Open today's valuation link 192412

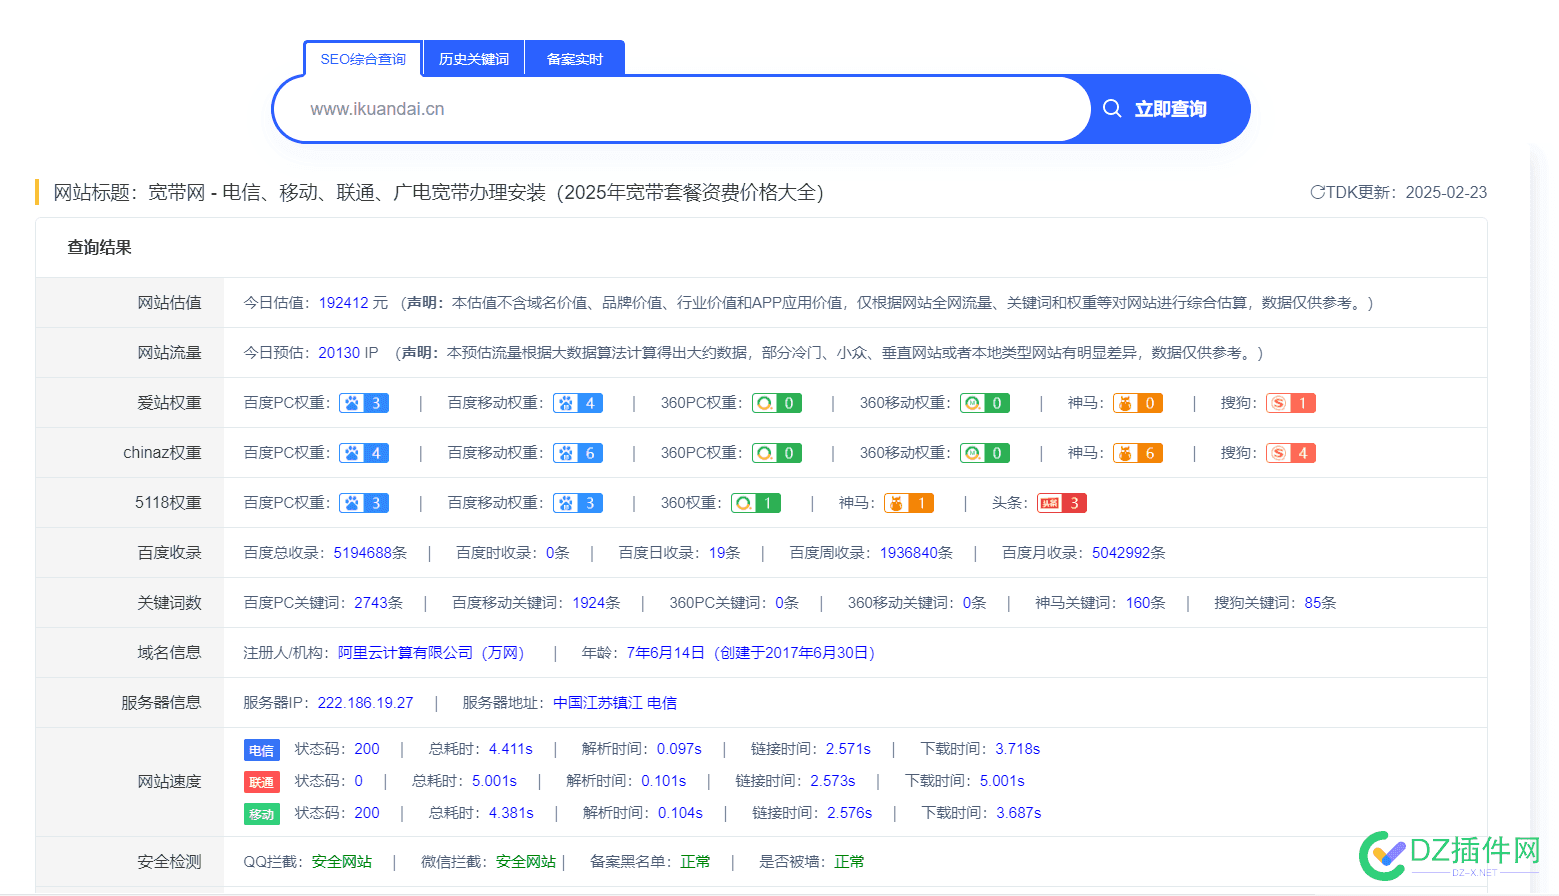[343, 302]
